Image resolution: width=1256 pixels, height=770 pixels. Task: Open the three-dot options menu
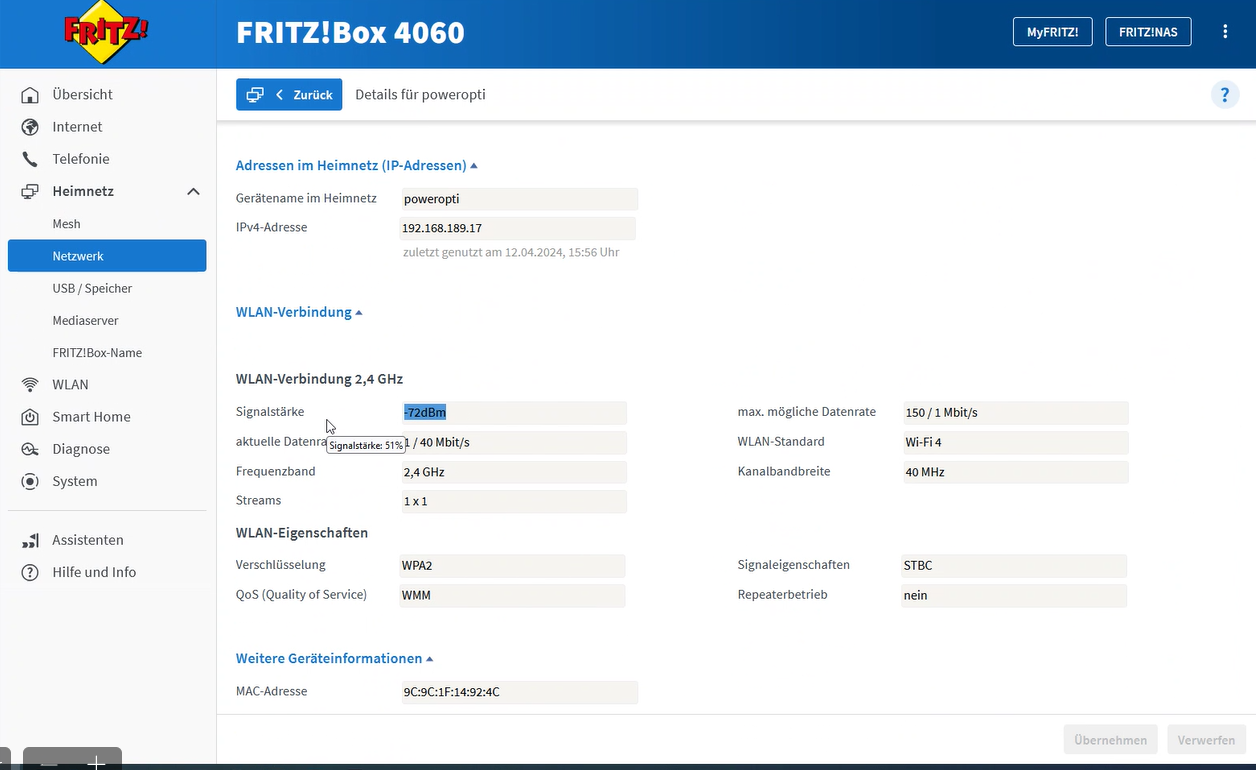click(x=1225, y=32)
